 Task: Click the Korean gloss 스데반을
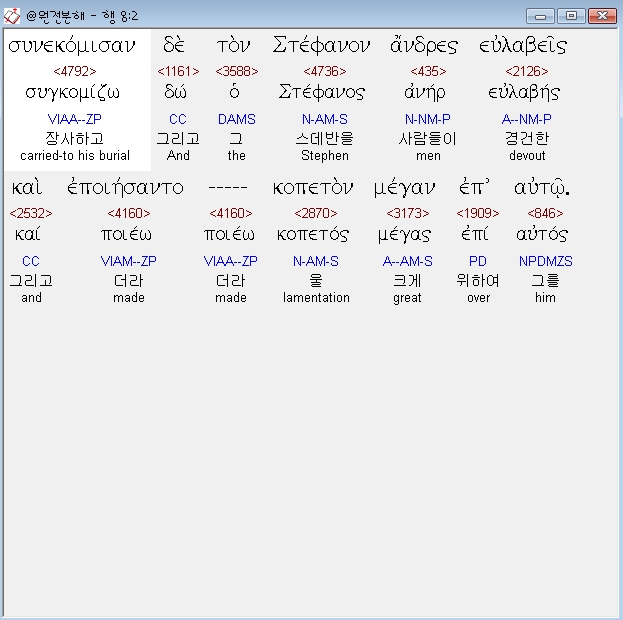(x=325, y=138)
